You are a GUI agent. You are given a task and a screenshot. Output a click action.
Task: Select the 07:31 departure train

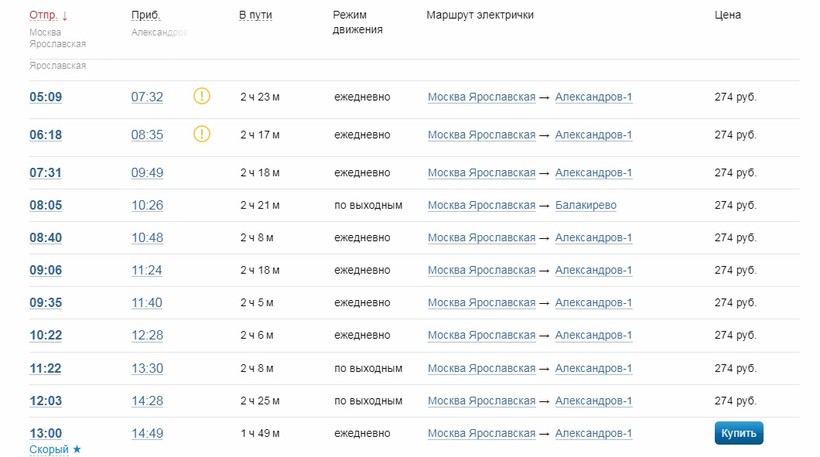pyautogui.click(x=46, y=173)
